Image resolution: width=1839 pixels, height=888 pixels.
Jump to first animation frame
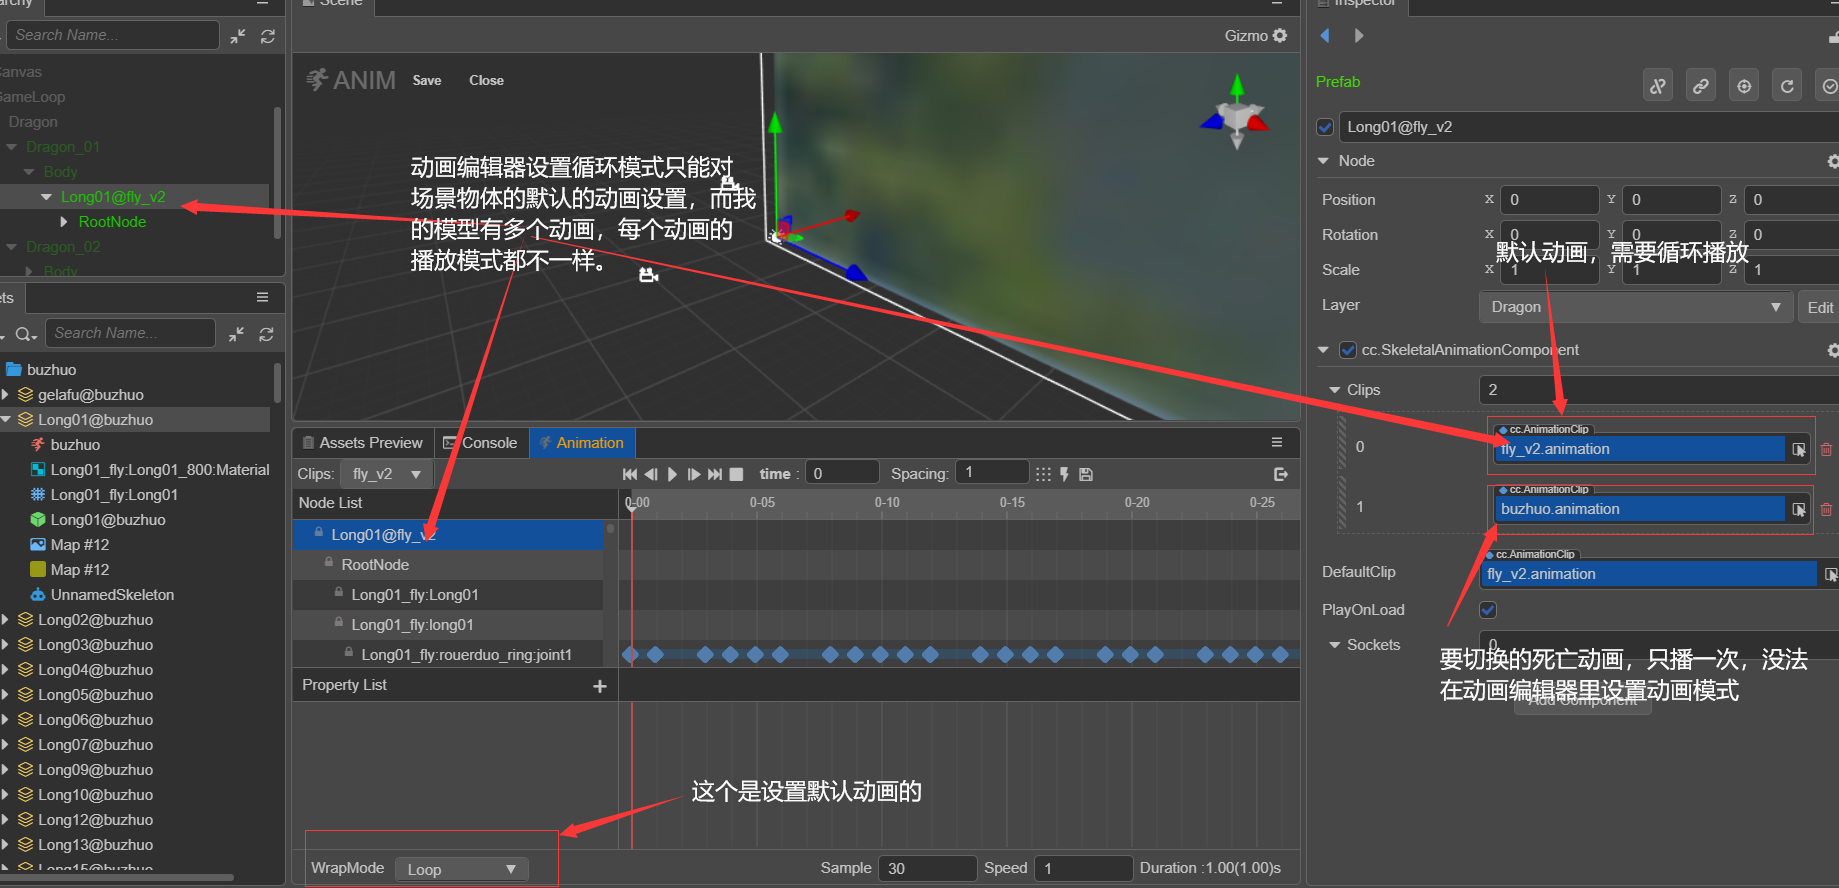click(630, 474)
